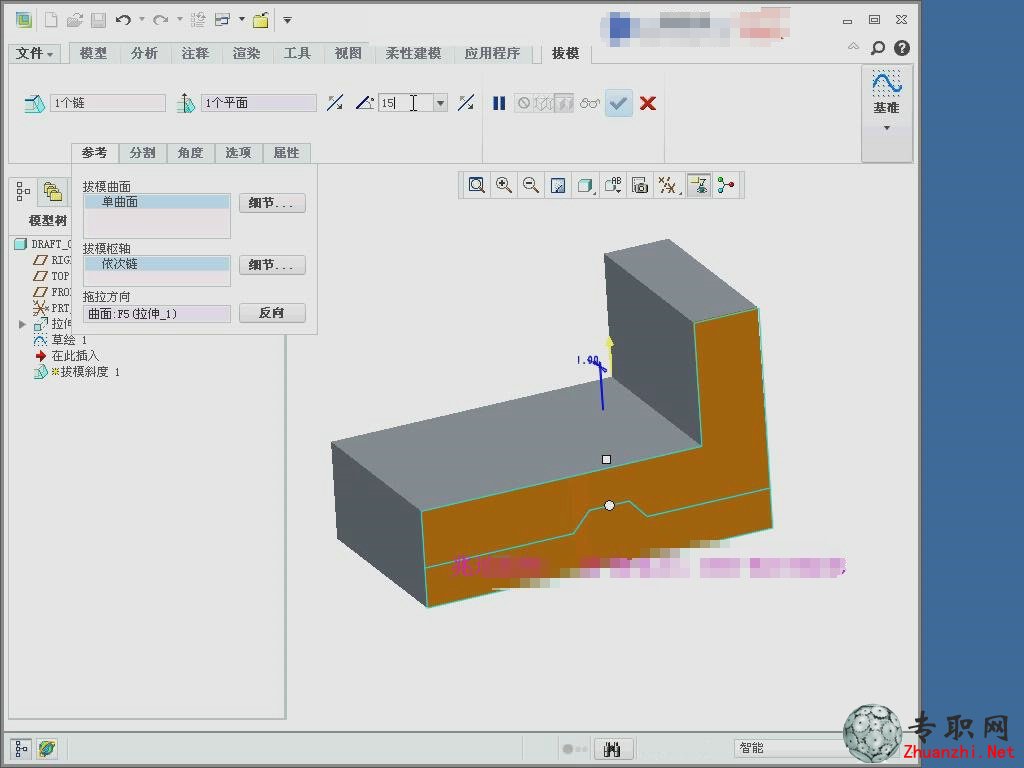Click the New file icon
Image resolution: width=1024 pixels, height=768 pixels.
50,20
